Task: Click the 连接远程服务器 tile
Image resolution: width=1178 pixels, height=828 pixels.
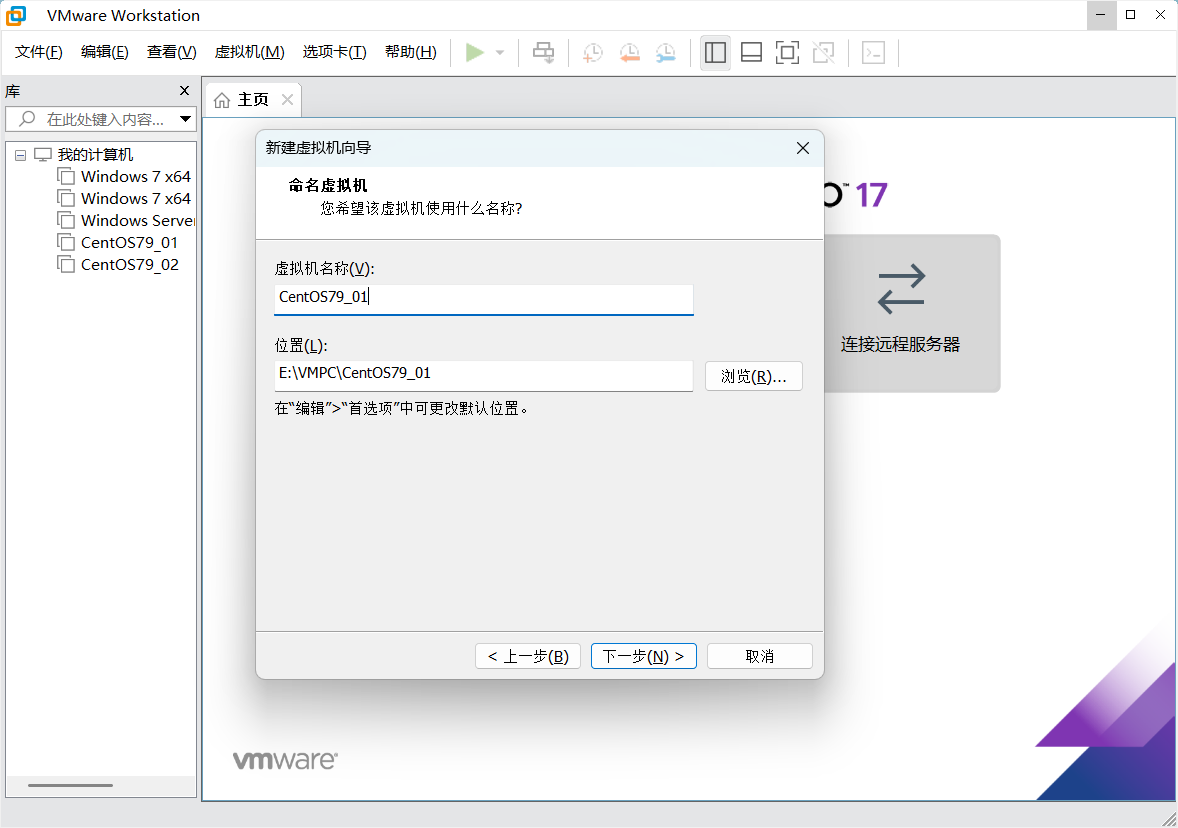Action: (x=912, y=313)
